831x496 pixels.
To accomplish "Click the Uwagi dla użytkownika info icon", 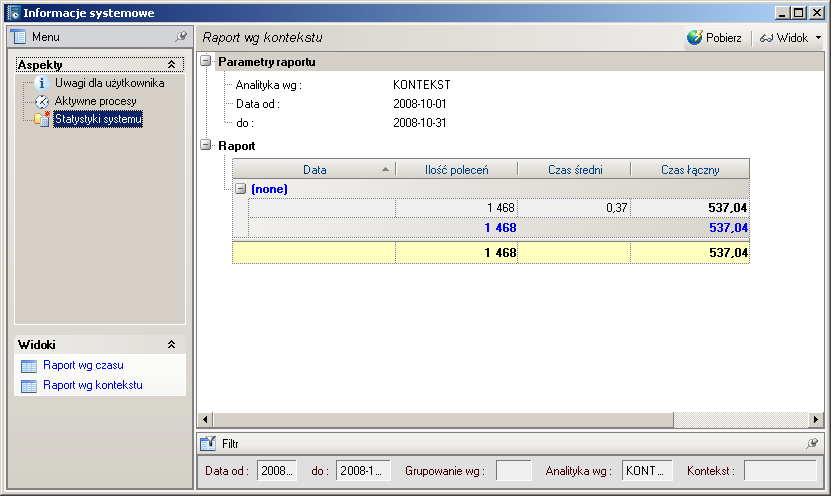I will click(42, 83).
